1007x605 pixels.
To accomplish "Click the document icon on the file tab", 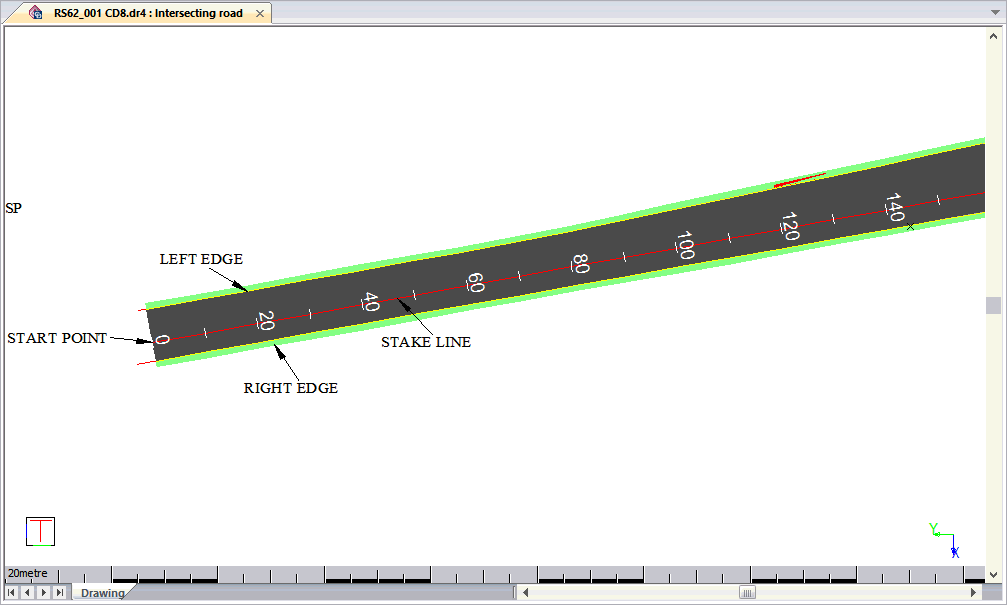I will click(x=36, y=13).
